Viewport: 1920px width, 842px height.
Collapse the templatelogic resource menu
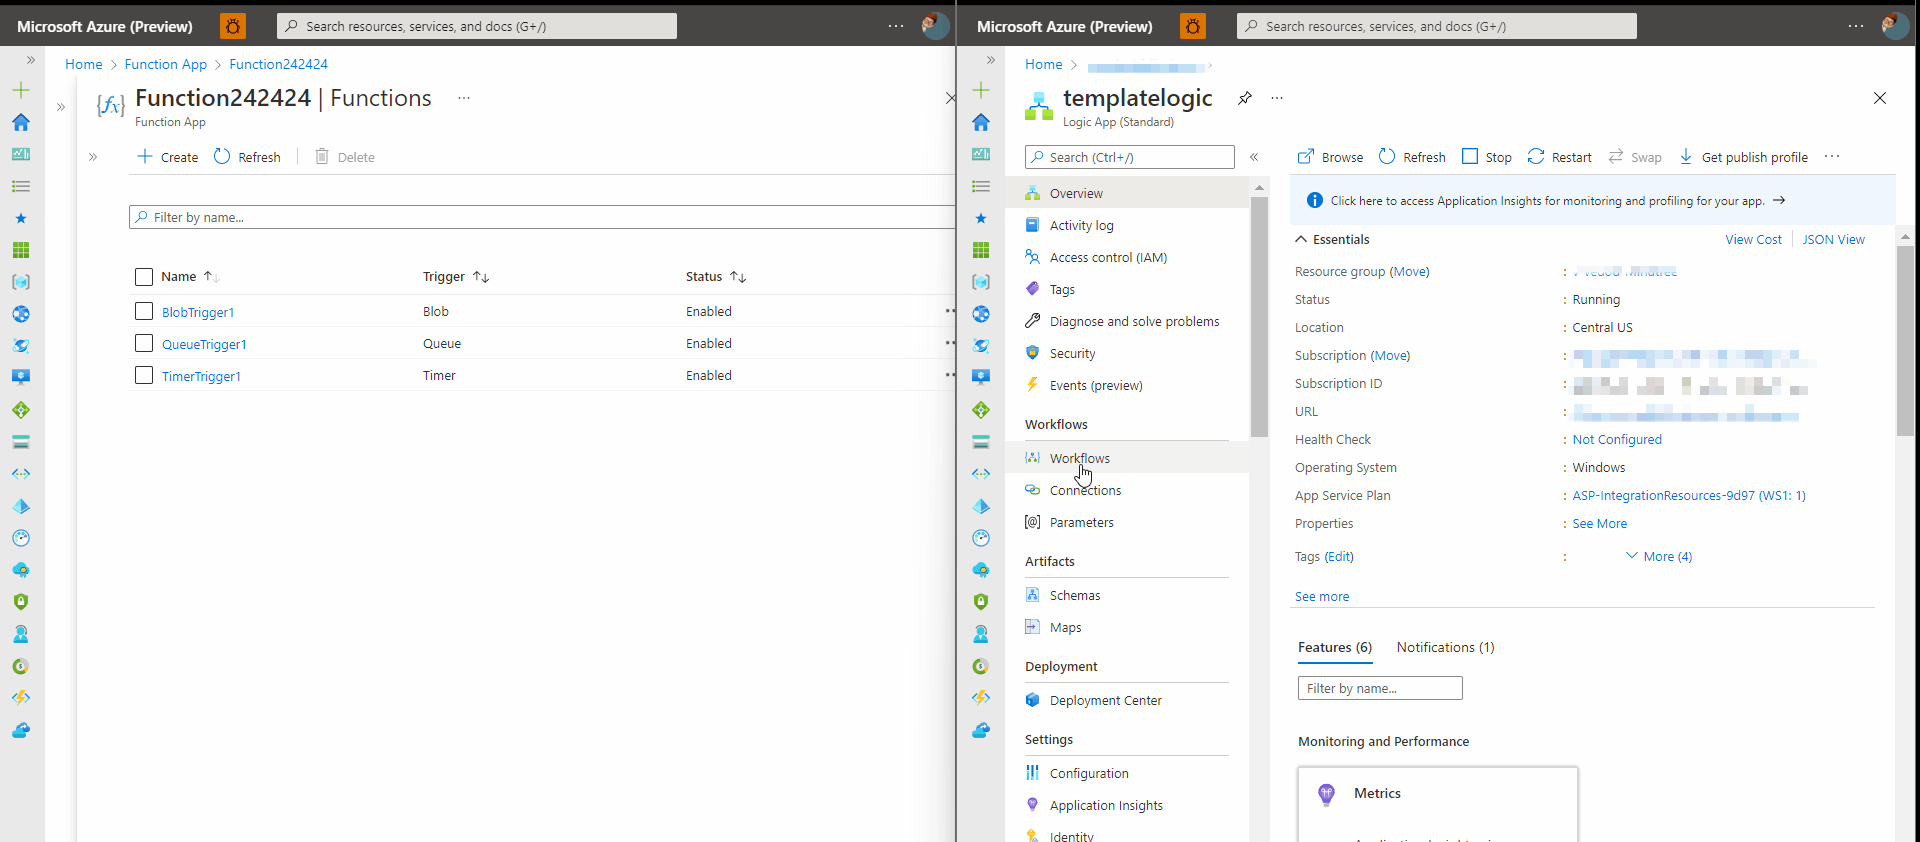[1254, 157]
